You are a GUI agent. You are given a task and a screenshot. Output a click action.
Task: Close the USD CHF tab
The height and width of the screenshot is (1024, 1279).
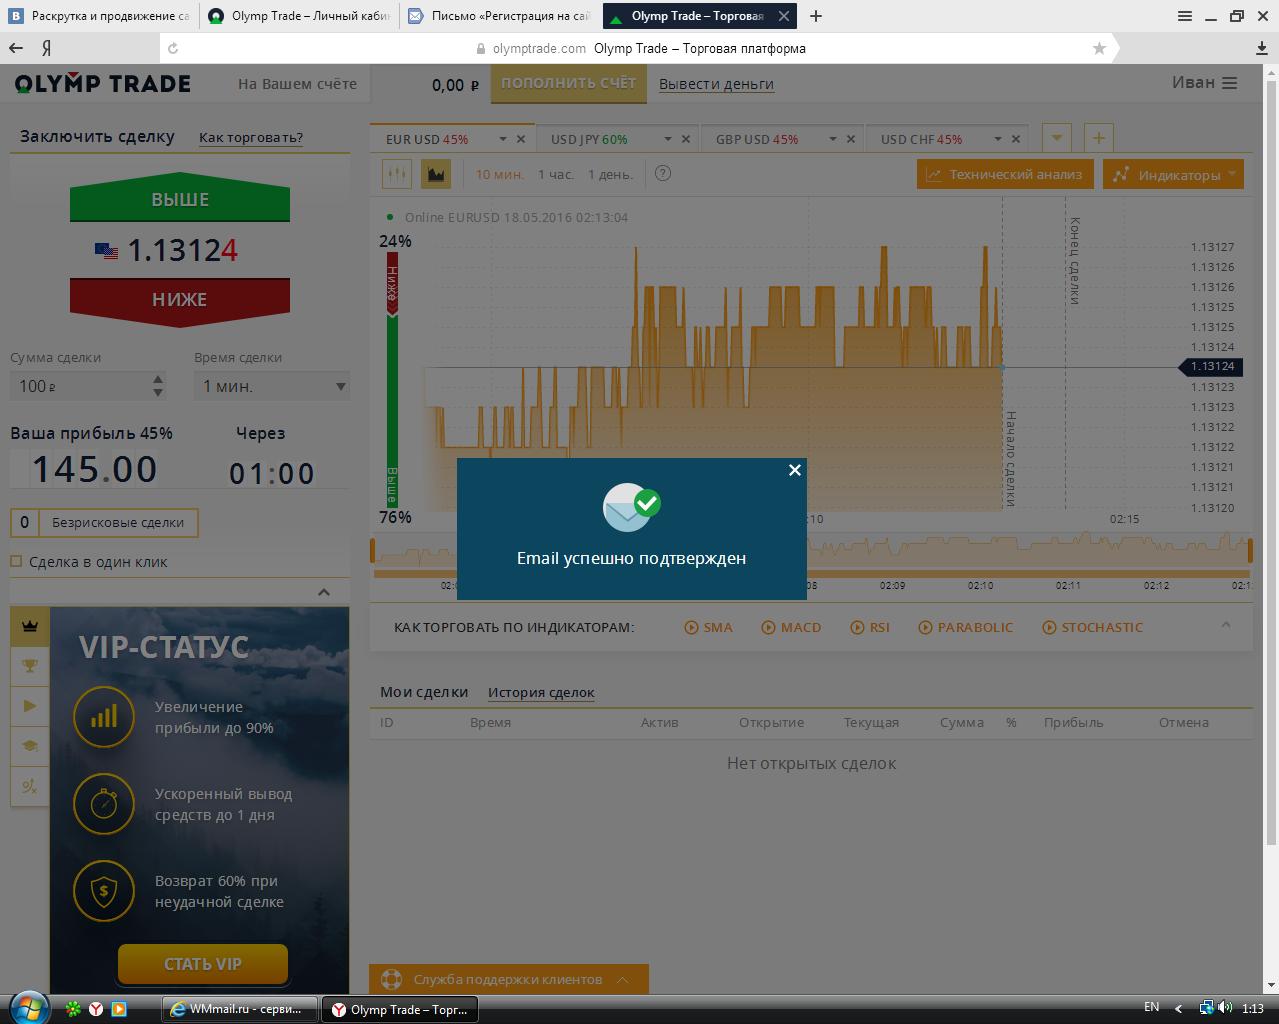(x=1016, y=139)
